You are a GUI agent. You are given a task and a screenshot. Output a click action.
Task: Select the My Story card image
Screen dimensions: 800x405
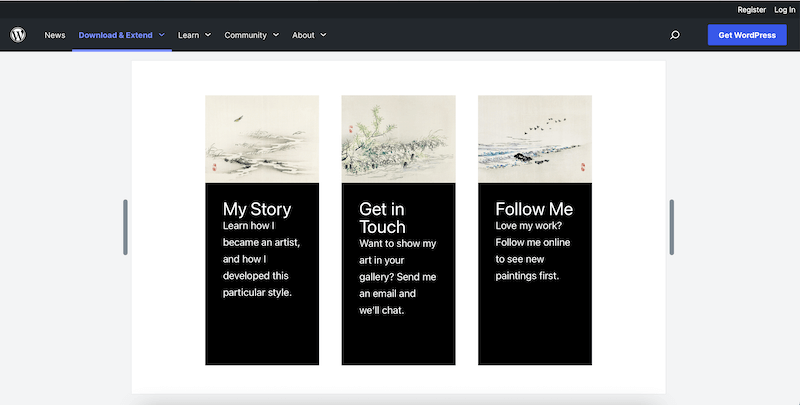(262, 139)
